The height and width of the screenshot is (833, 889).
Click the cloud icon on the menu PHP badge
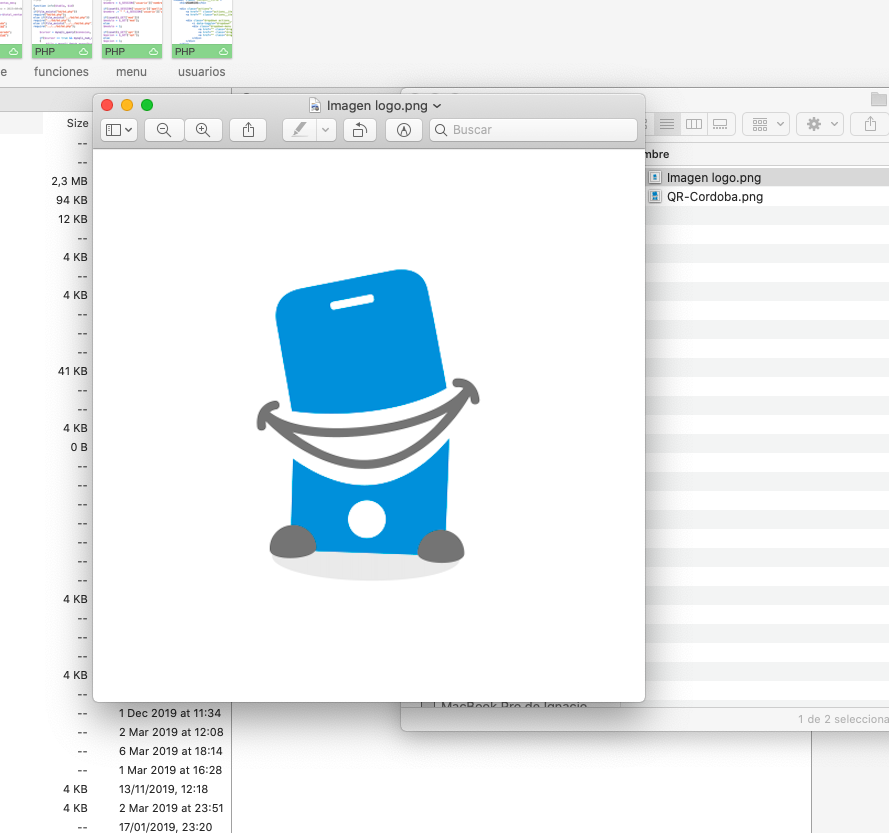point(153,52)
